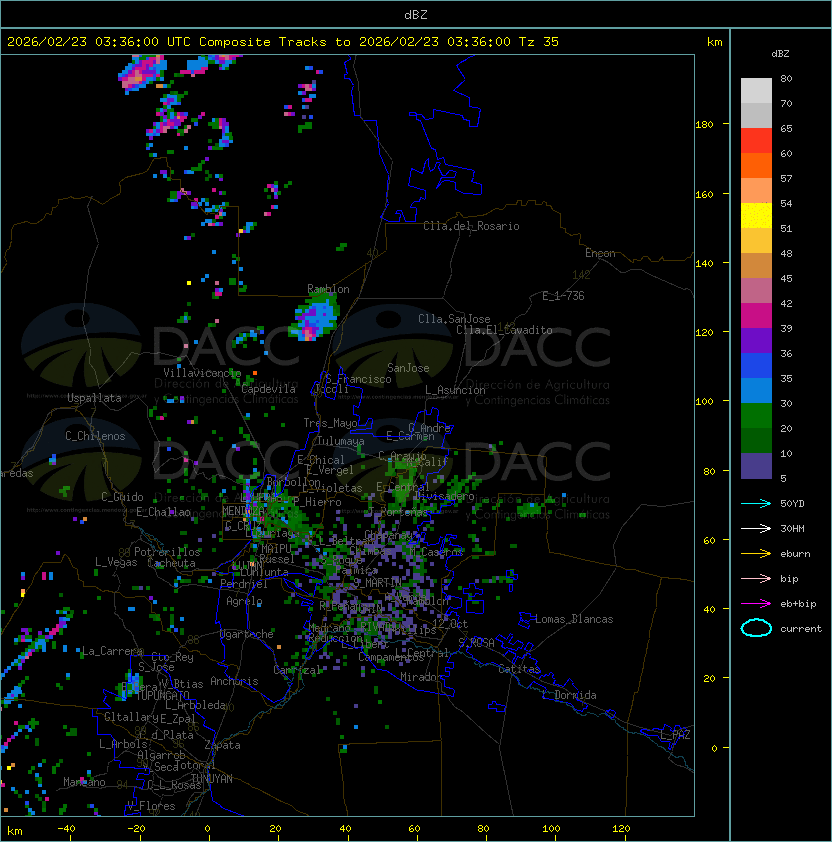Click the bright green 20-30 dBZ swatch
The height and width of the screenshot is (842, 832).
pos(756,416)
